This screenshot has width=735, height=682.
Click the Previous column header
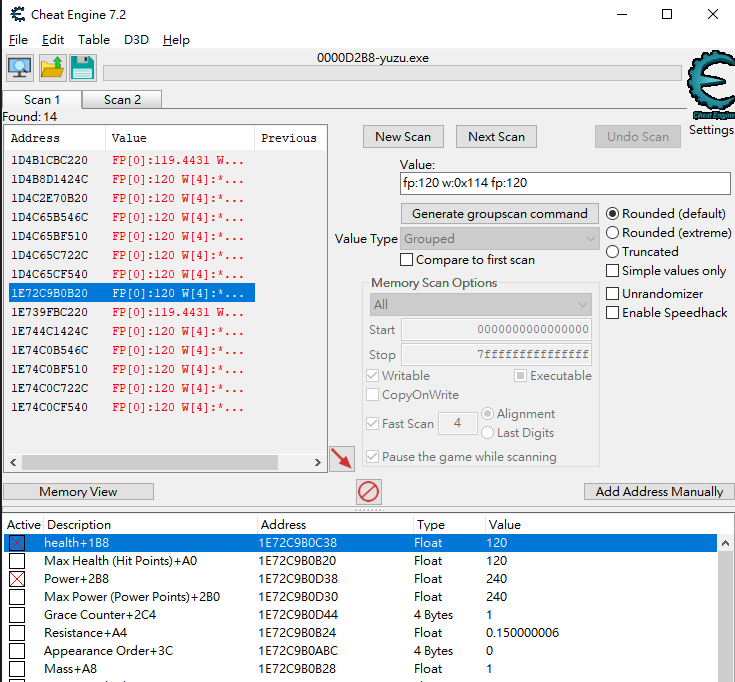[x=289, y=138]
